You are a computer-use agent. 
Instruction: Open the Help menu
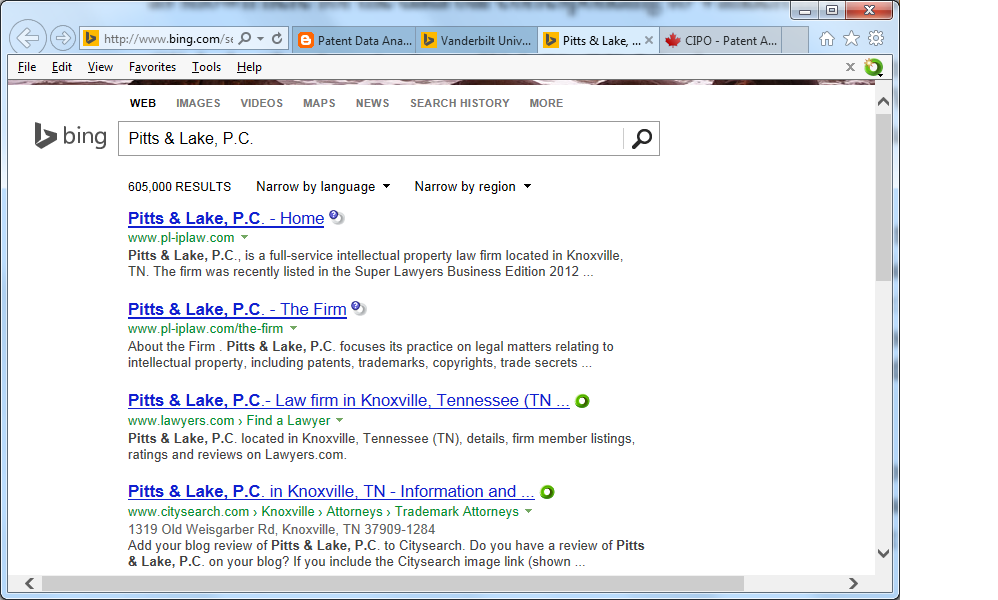(x=249, y=67)
